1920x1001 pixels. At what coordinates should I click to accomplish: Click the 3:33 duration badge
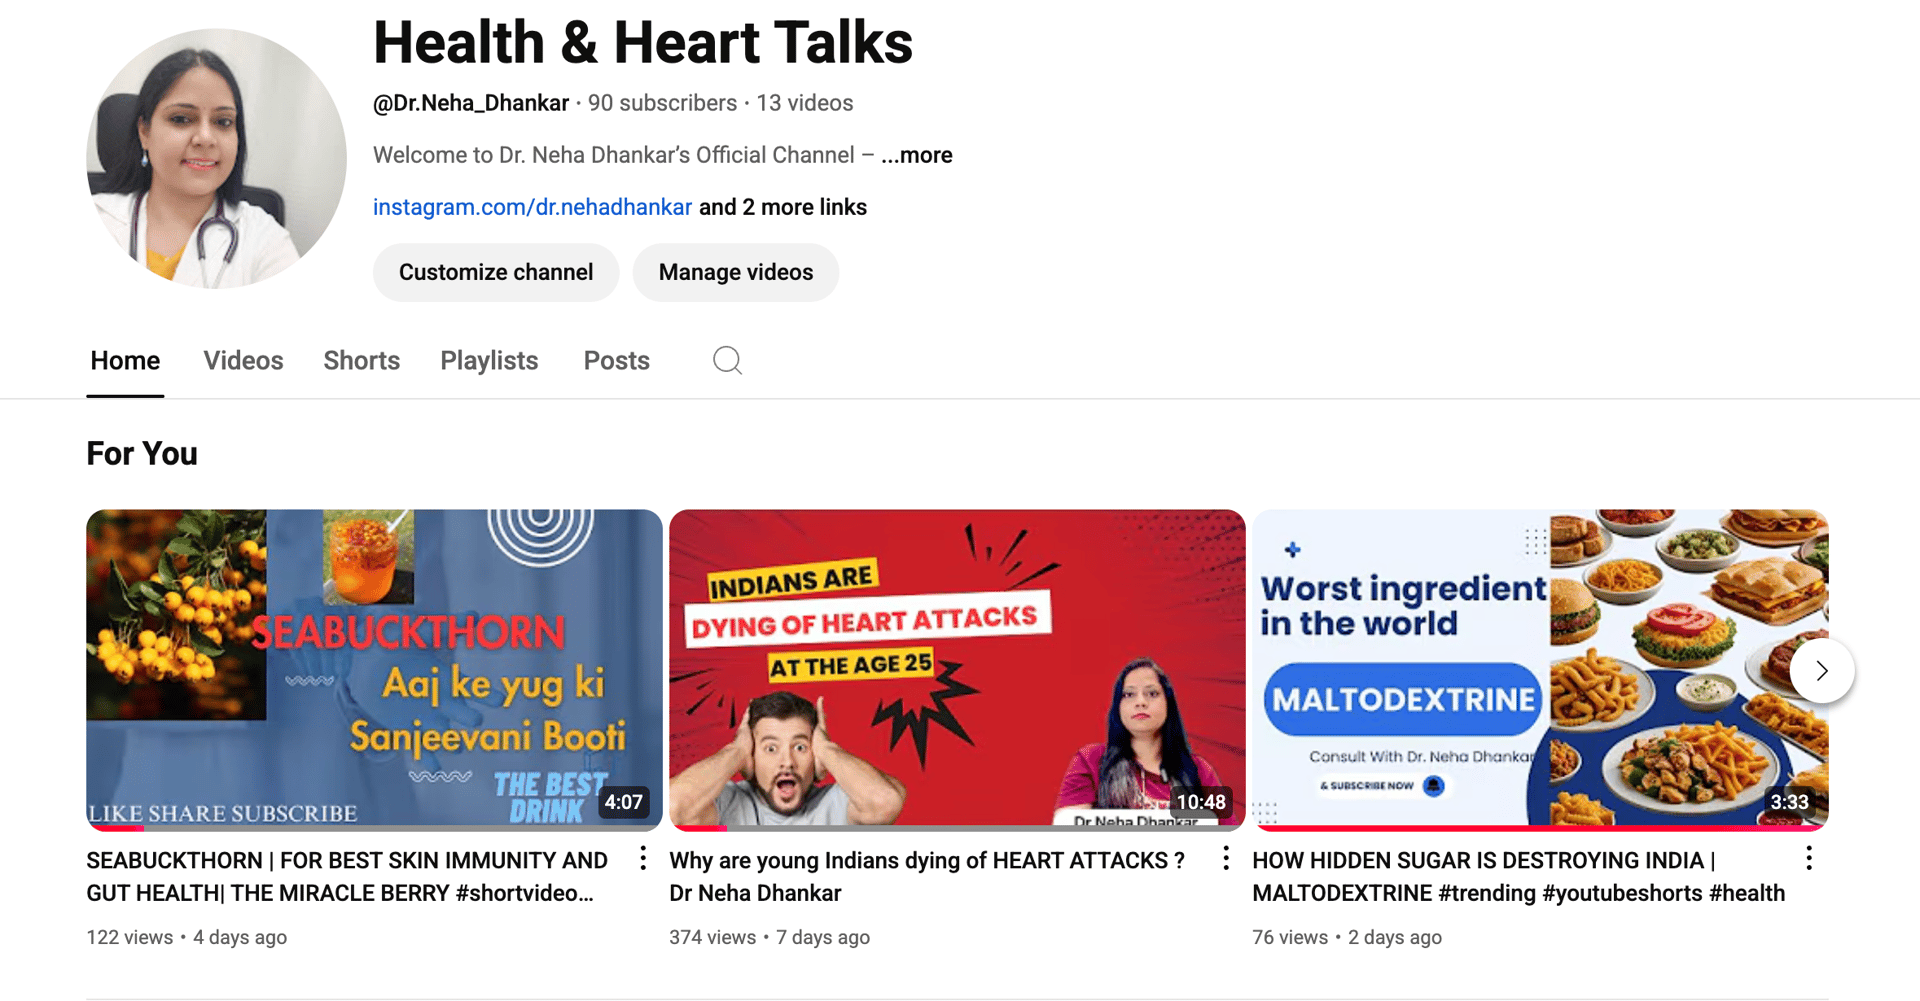pos(1789,802)
